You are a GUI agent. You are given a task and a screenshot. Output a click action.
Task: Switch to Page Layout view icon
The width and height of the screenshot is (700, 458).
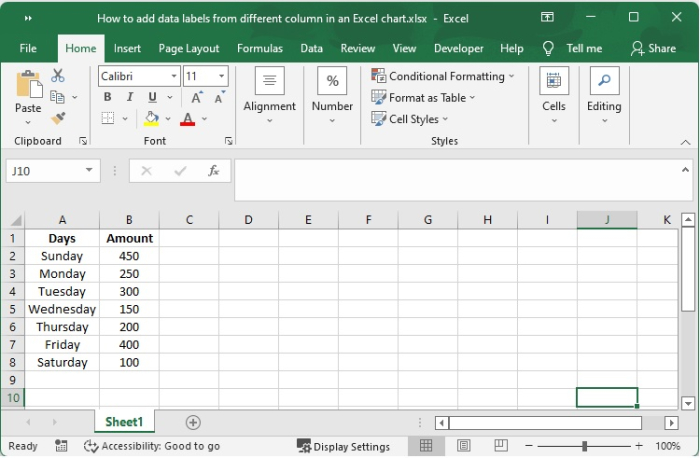(x=462, y=446)
